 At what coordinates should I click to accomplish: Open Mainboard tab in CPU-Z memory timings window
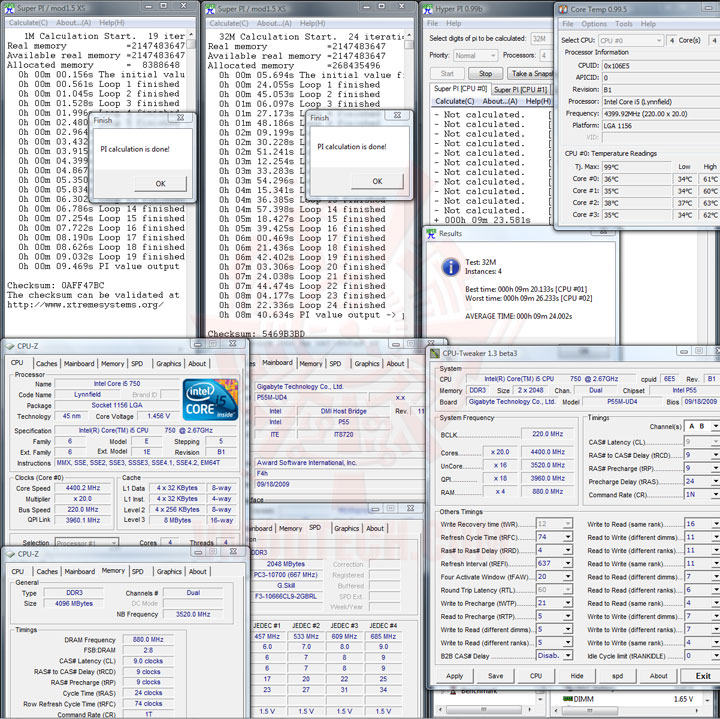[x=79, y=572]
